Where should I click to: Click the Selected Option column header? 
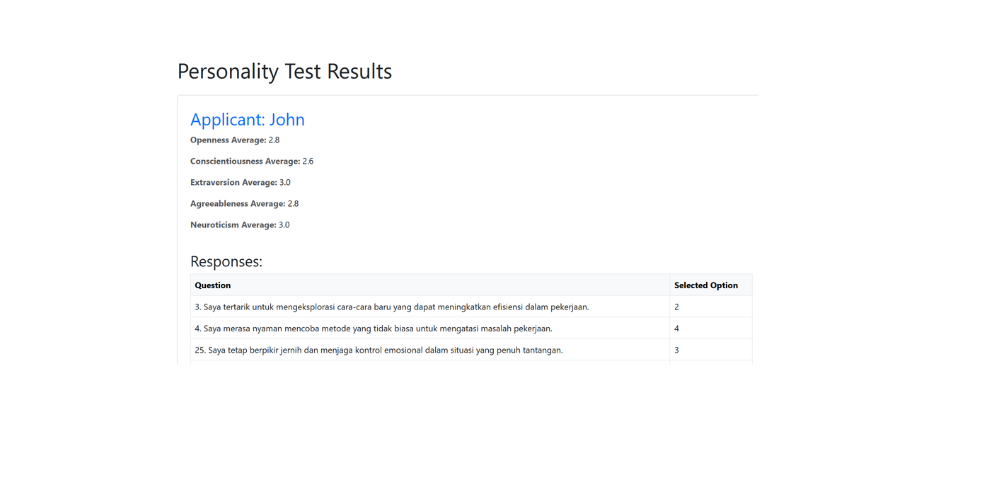(x=706, y=286)
